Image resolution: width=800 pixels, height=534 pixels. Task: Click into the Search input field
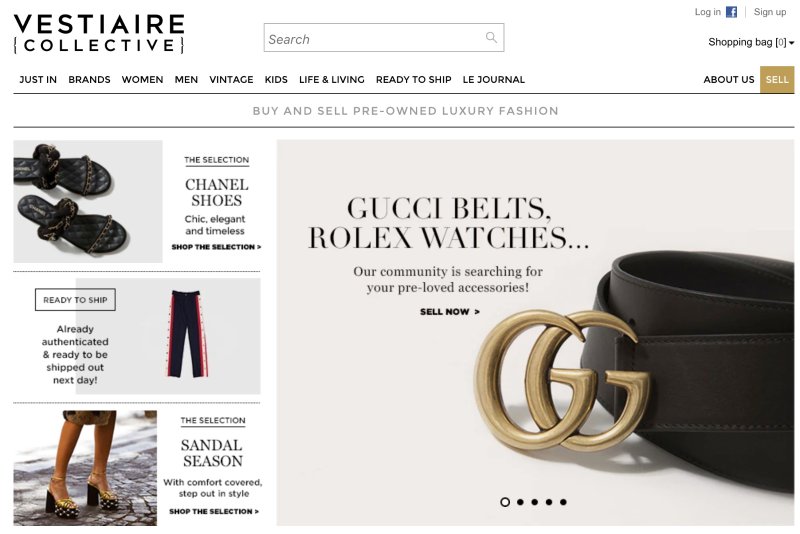384,37
